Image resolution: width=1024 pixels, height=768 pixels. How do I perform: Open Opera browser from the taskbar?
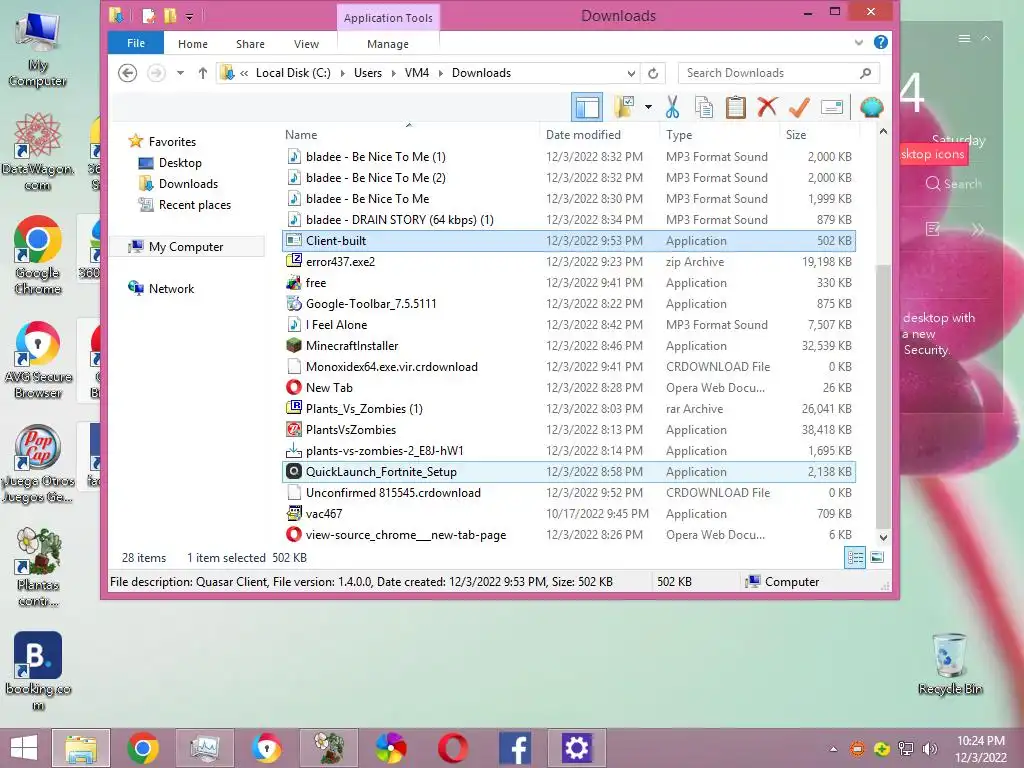(453, 748)
